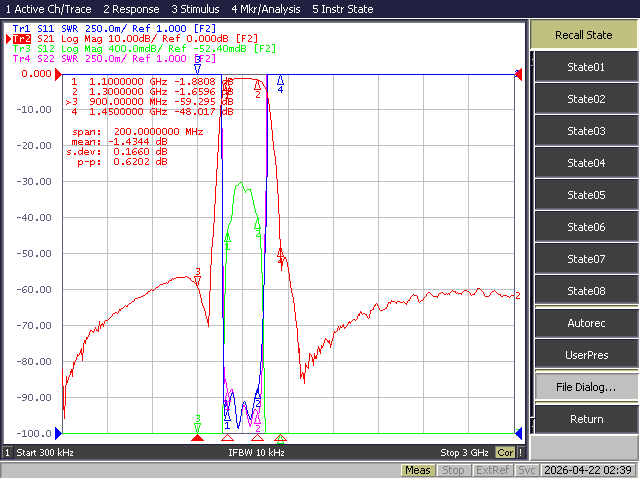The height and width of the screenshot is (480, 640).
Task: Open the Stimulus menu
Action: (195, 9)
